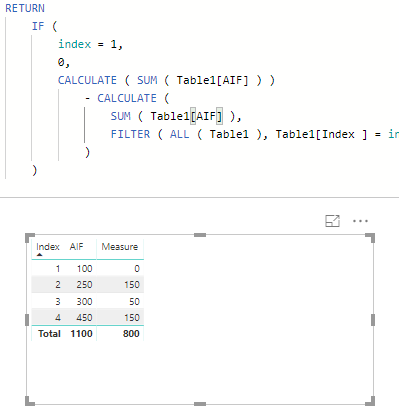Screen dimensions: 399x413
Task: Grab the right-middle resize handle of the visual
Action: point(373,320)
